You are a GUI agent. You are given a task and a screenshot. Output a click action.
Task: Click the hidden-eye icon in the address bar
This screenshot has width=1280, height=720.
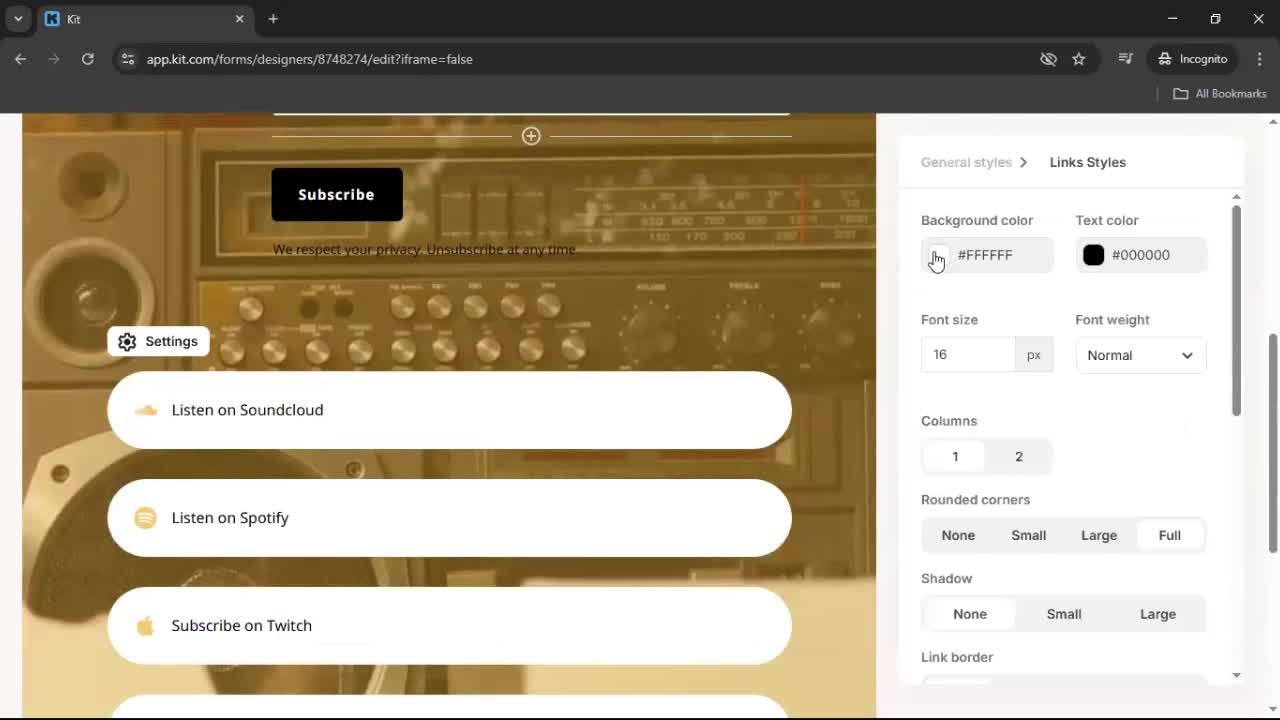click(1048, 59)
